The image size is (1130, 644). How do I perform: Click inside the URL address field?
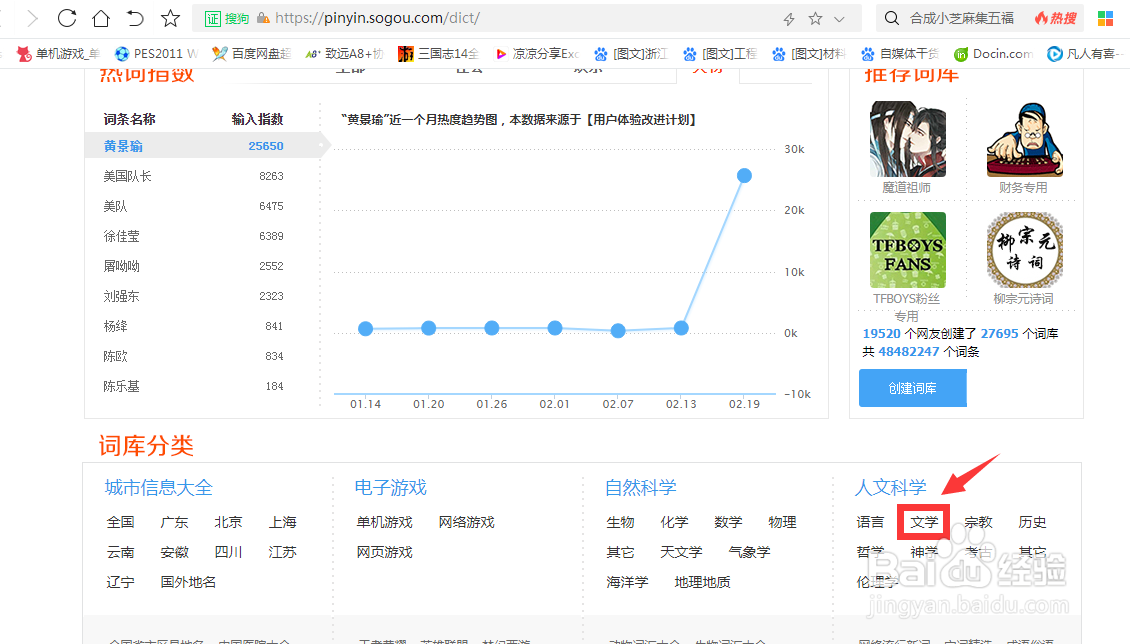400,17
